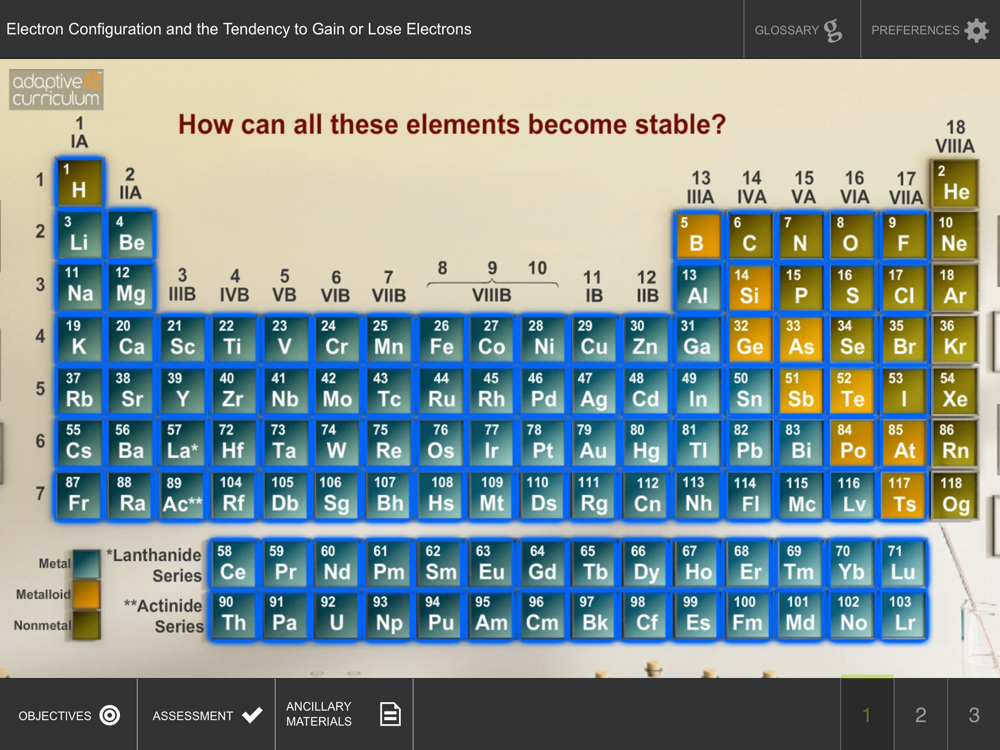Select the Tennessine (Ts) tile
The image size is (1000, 750).
pyautogui.click(x=904, y=496)
